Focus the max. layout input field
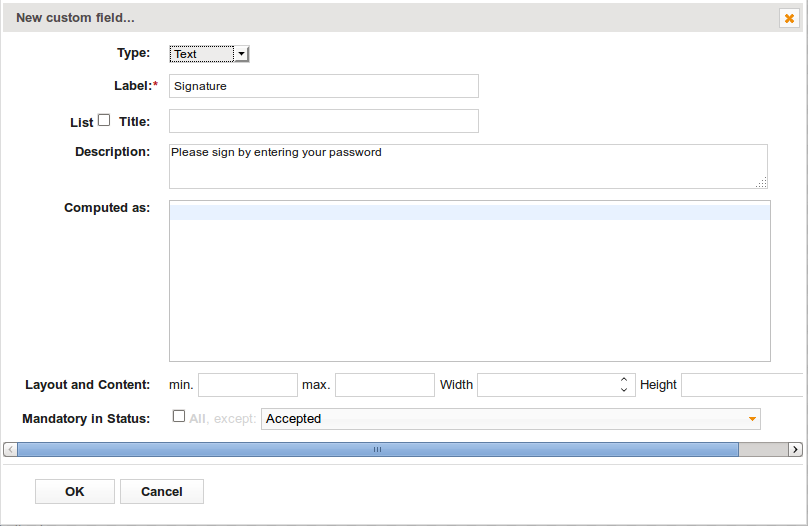This screenshot has height=526, width=808. pos(385,385)
